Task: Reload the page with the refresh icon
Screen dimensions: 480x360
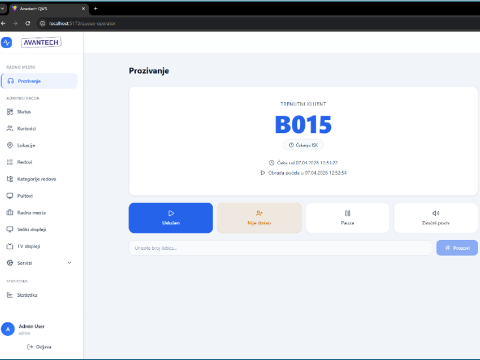Action: [28, 23]
